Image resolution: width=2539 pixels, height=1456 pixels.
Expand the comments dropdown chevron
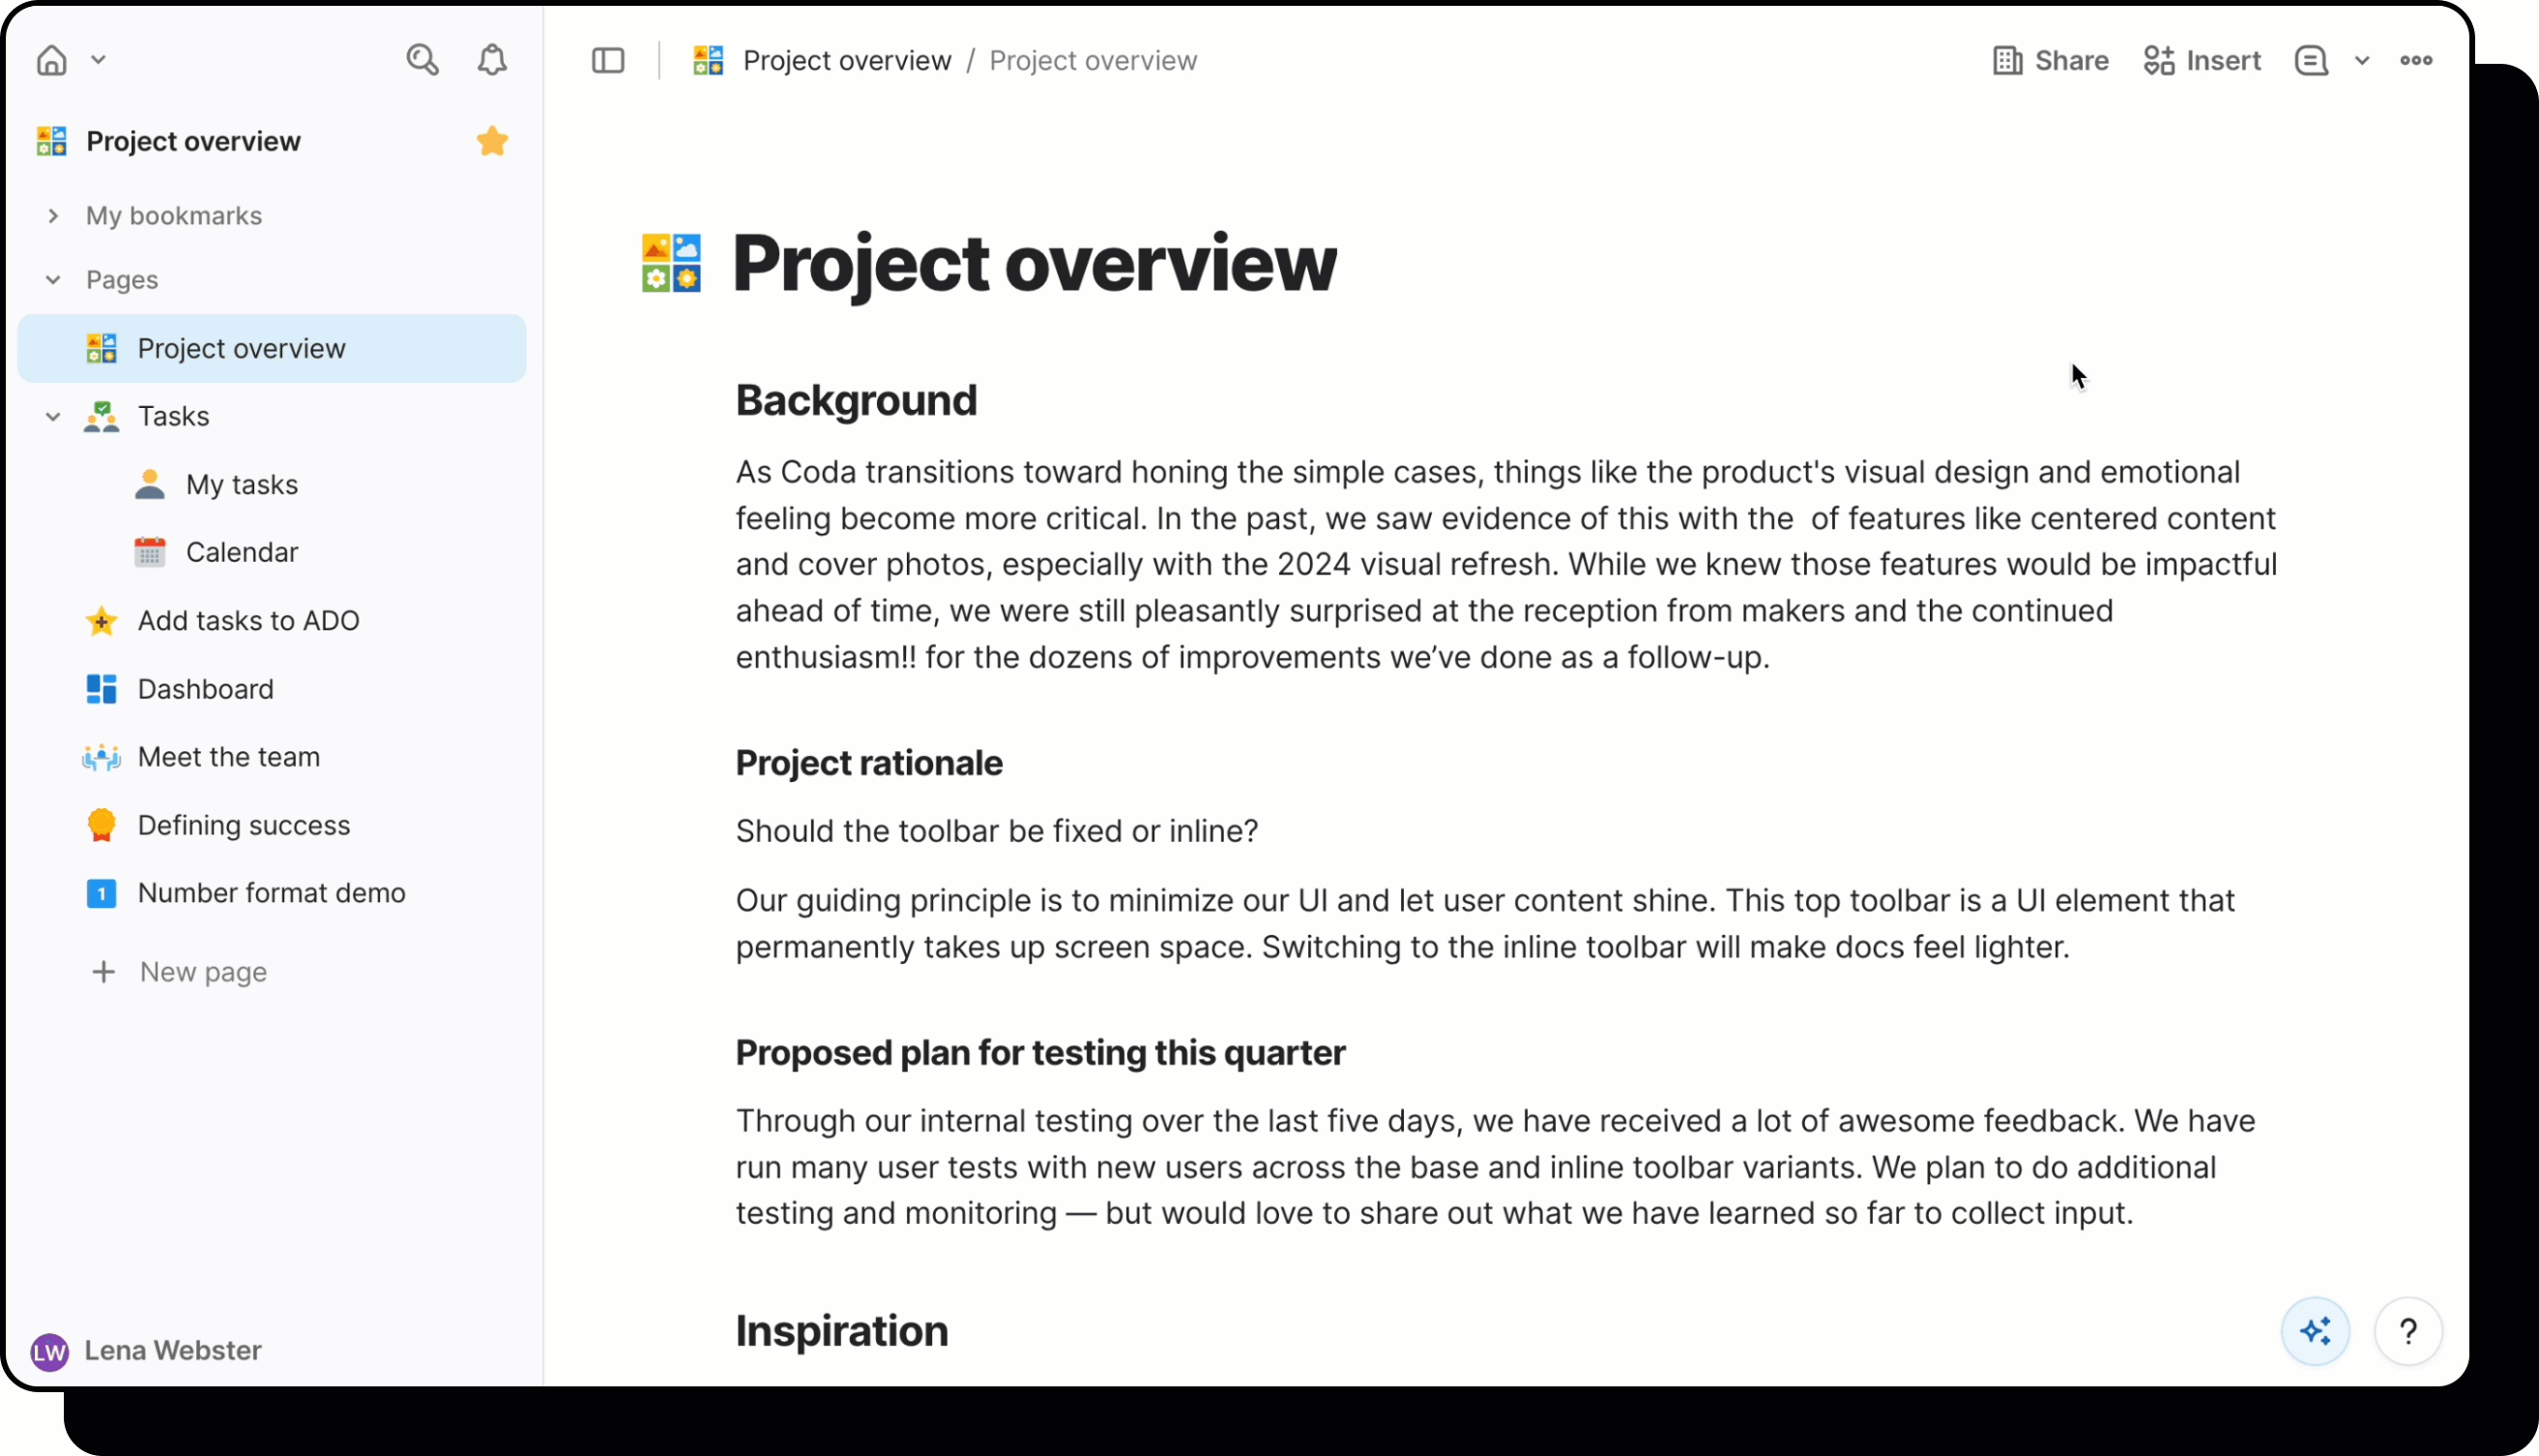(x=2362, y=60)
